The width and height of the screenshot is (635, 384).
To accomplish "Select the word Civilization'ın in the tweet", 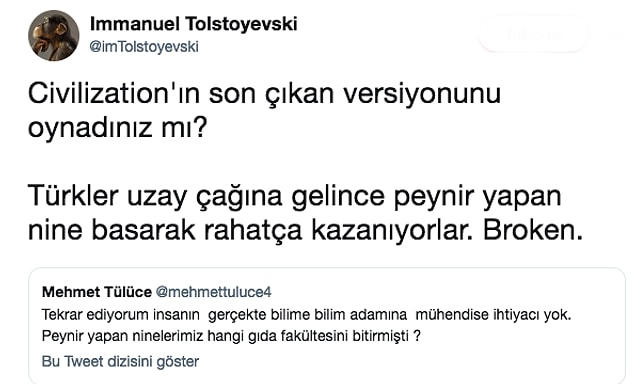I will point(114,94).
